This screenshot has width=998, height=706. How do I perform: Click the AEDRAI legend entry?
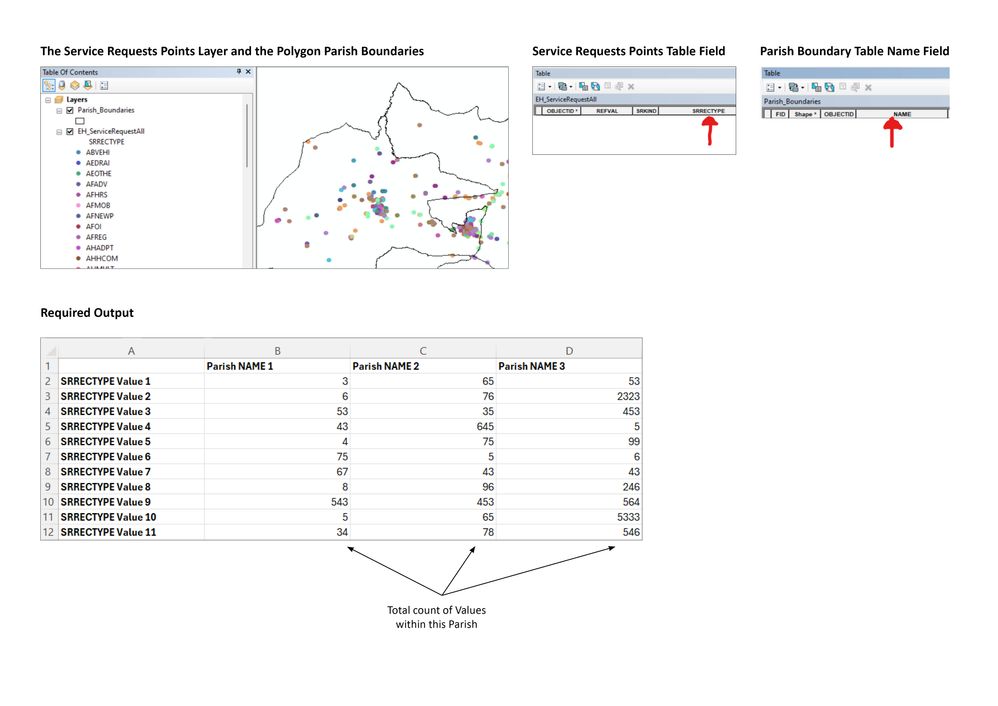[97, 163]
